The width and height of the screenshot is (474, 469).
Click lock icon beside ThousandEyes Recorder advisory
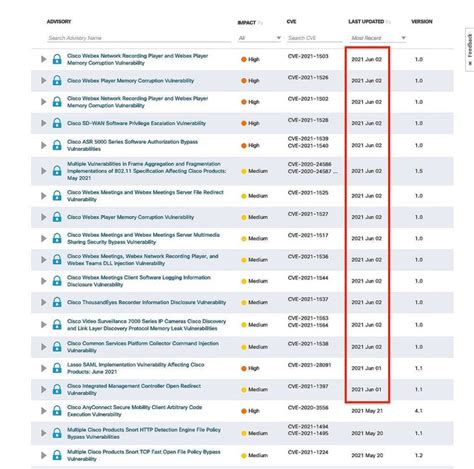click(57, 302)
